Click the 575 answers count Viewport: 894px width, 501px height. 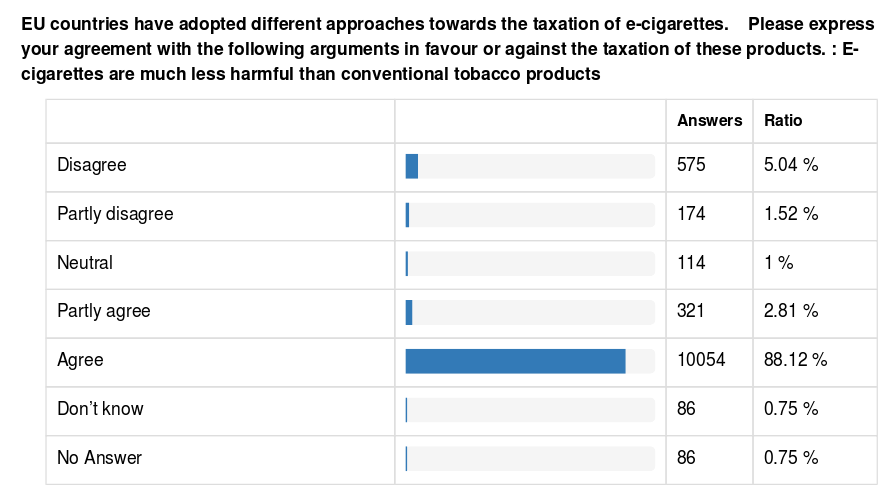point(691,165)
